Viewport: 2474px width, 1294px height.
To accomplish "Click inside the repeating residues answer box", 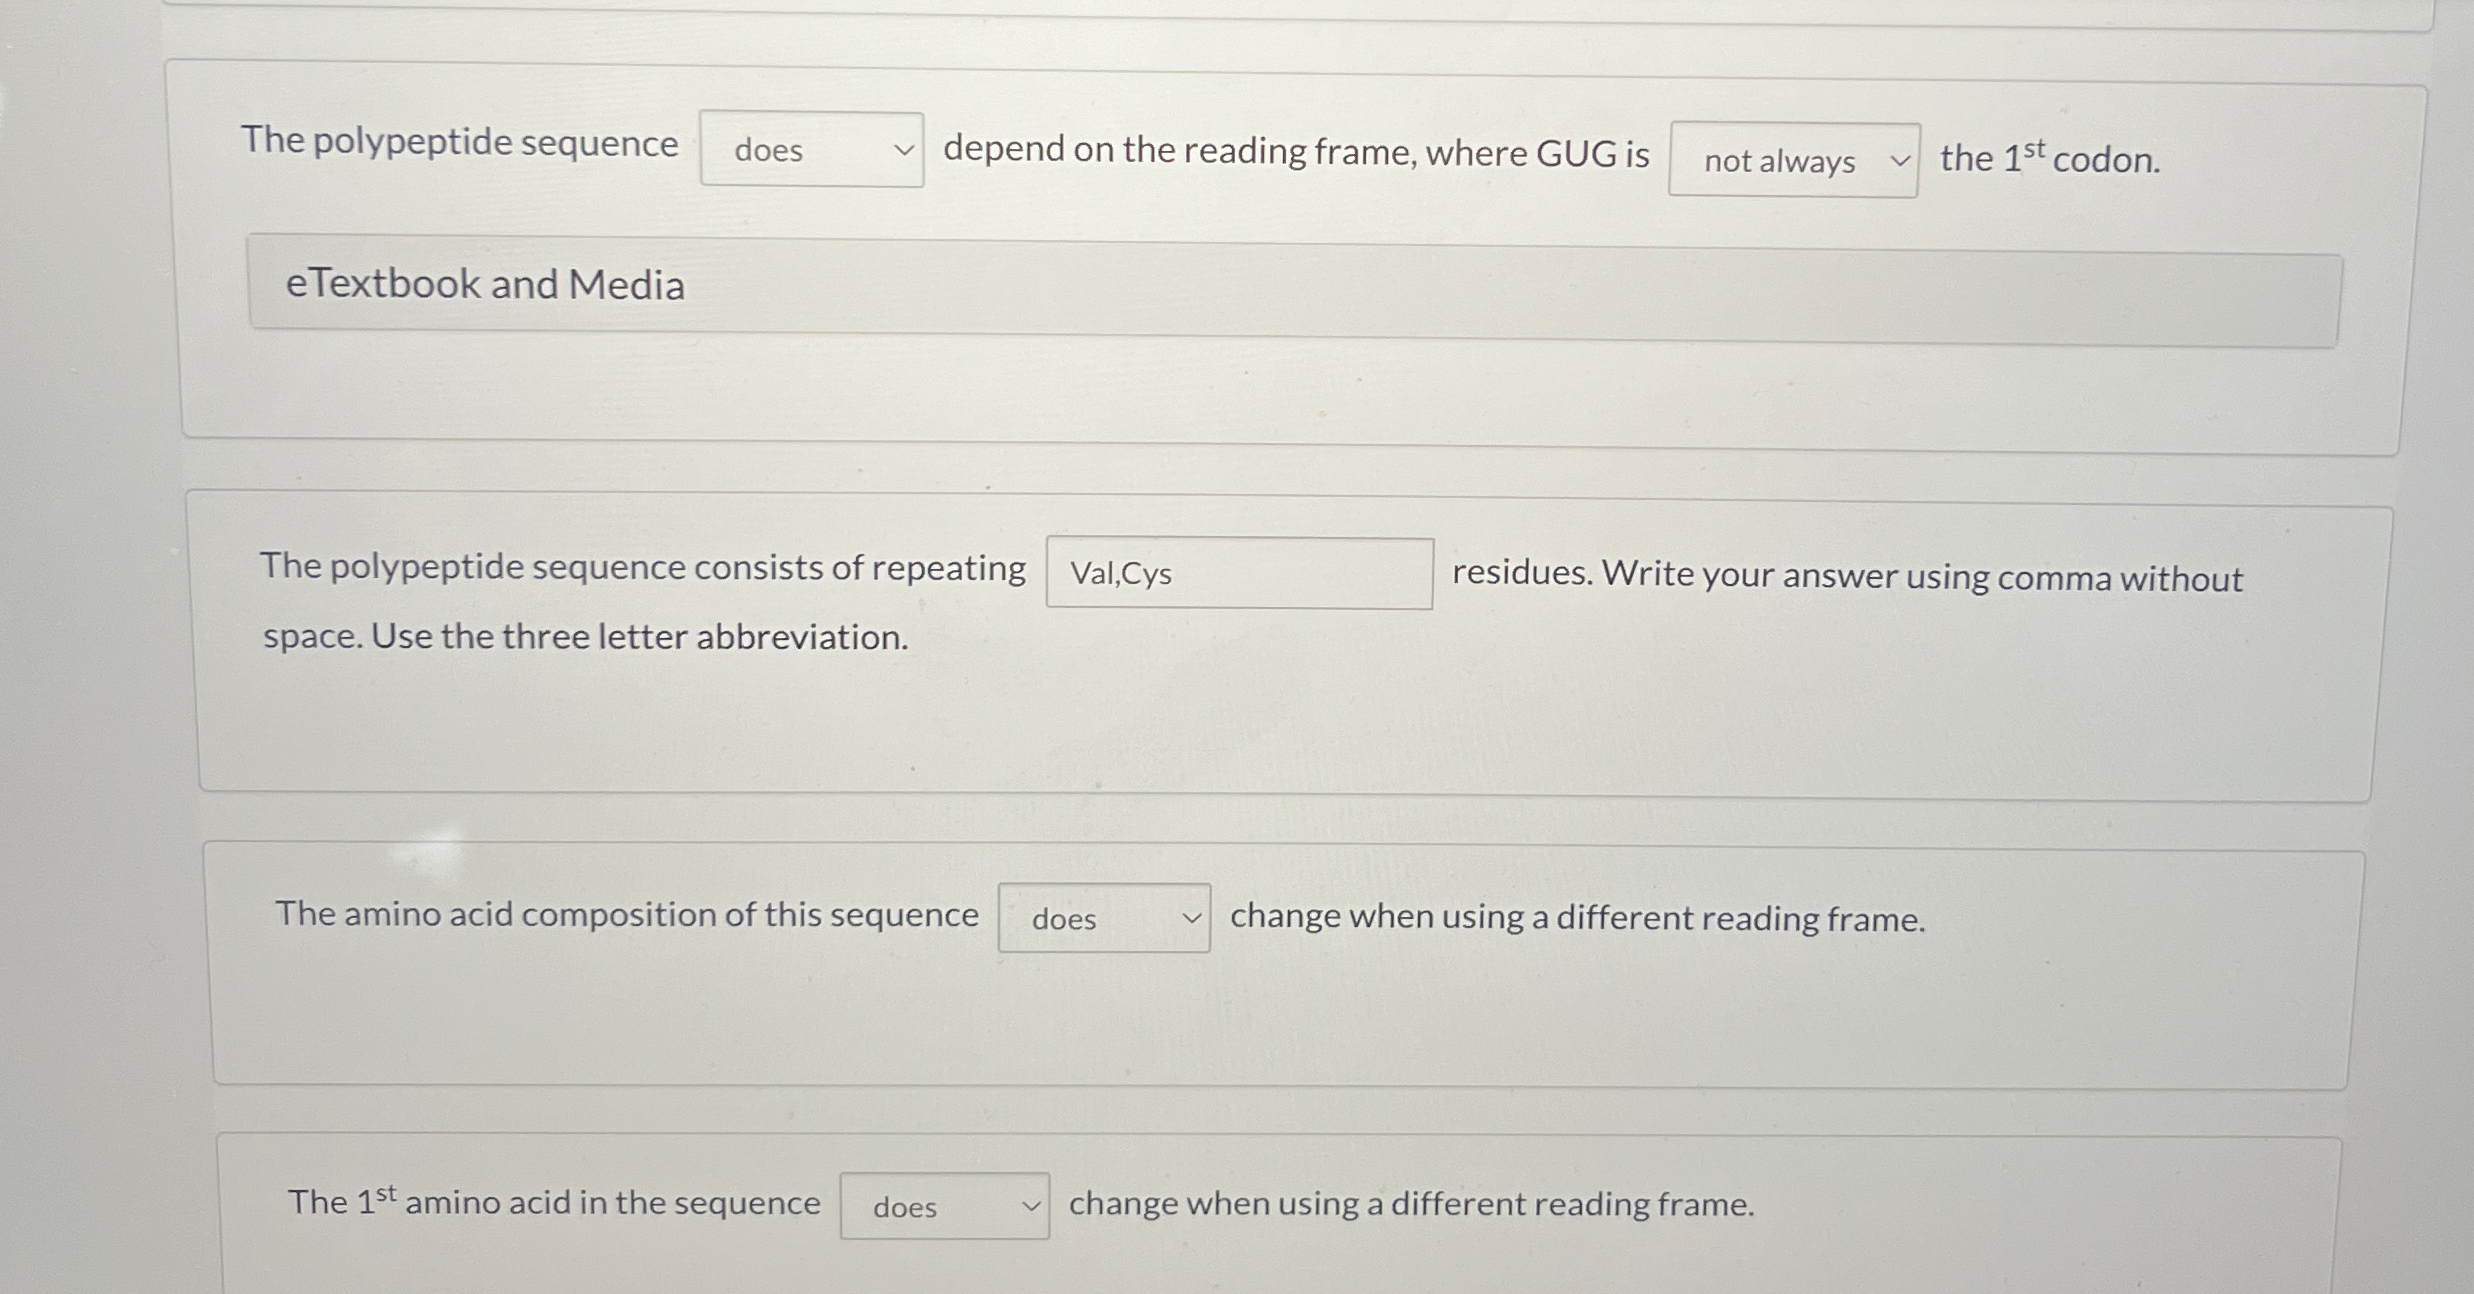I will pos(1240,574).
